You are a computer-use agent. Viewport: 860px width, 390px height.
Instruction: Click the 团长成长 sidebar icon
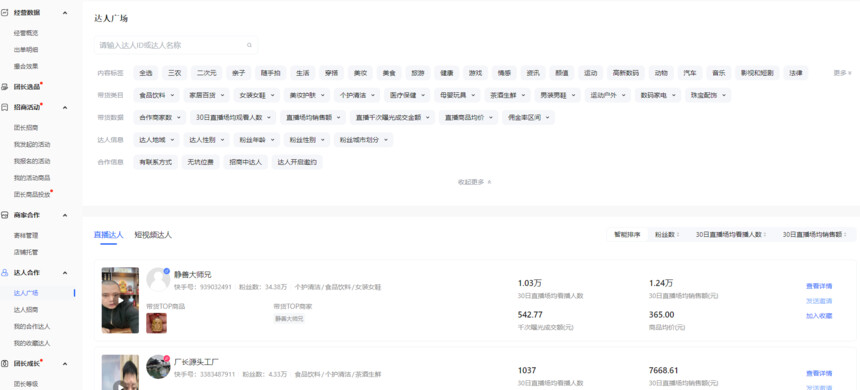point(4,364)
